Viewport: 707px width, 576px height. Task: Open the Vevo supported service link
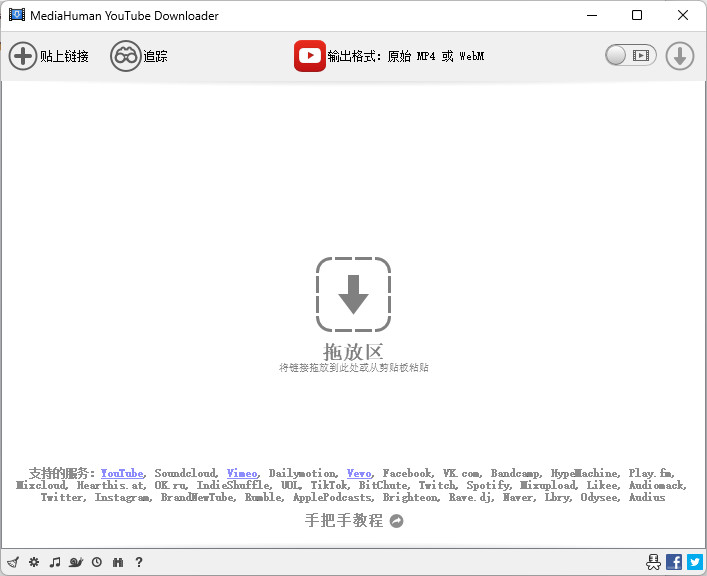[359, 473]
